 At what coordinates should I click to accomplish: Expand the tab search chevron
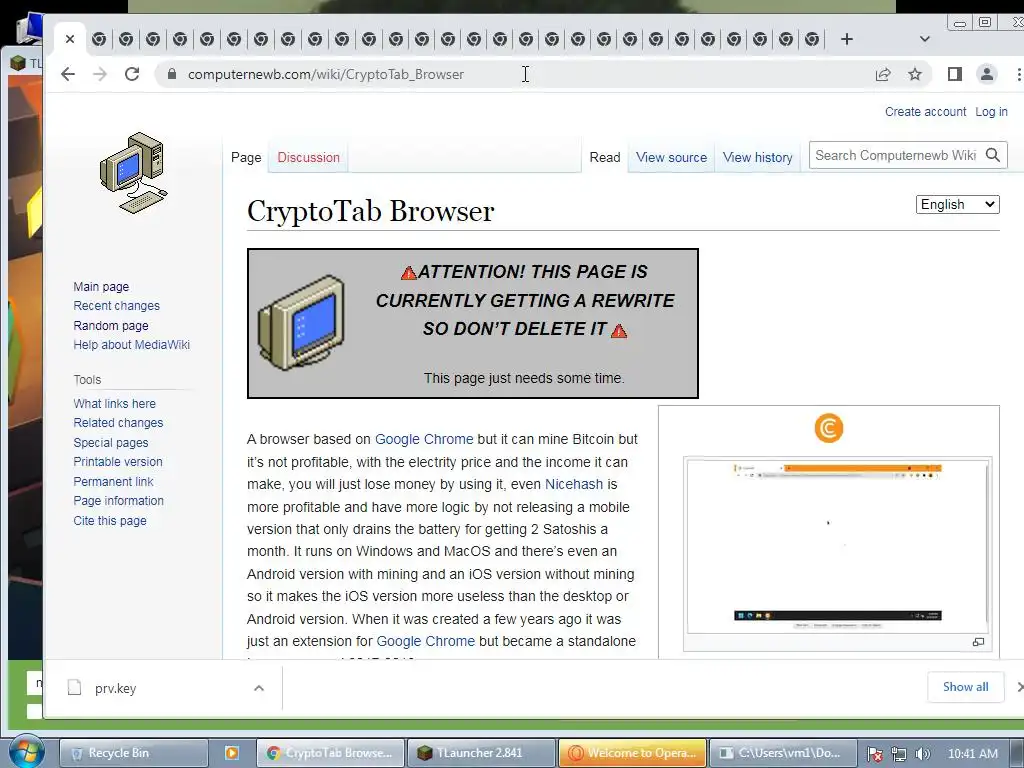925,39
